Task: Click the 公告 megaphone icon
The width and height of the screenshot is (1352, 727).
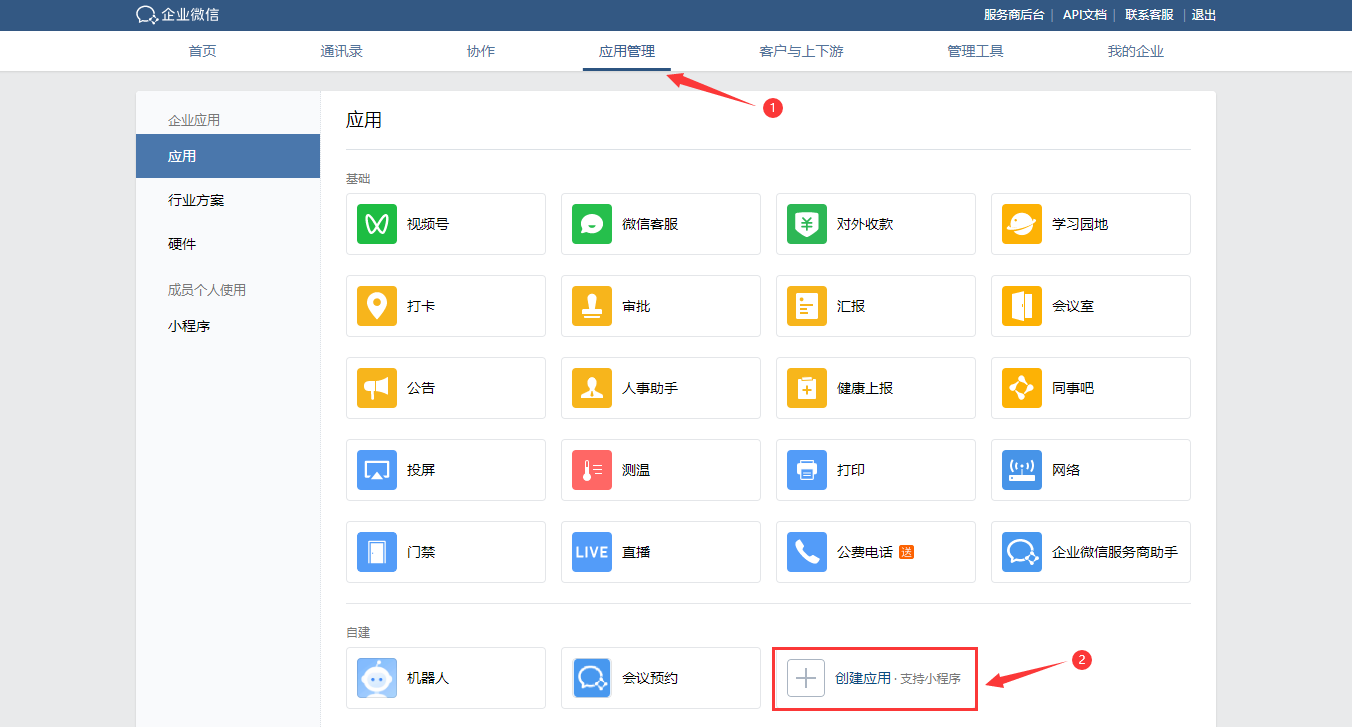Action: (x=377, y=388)
